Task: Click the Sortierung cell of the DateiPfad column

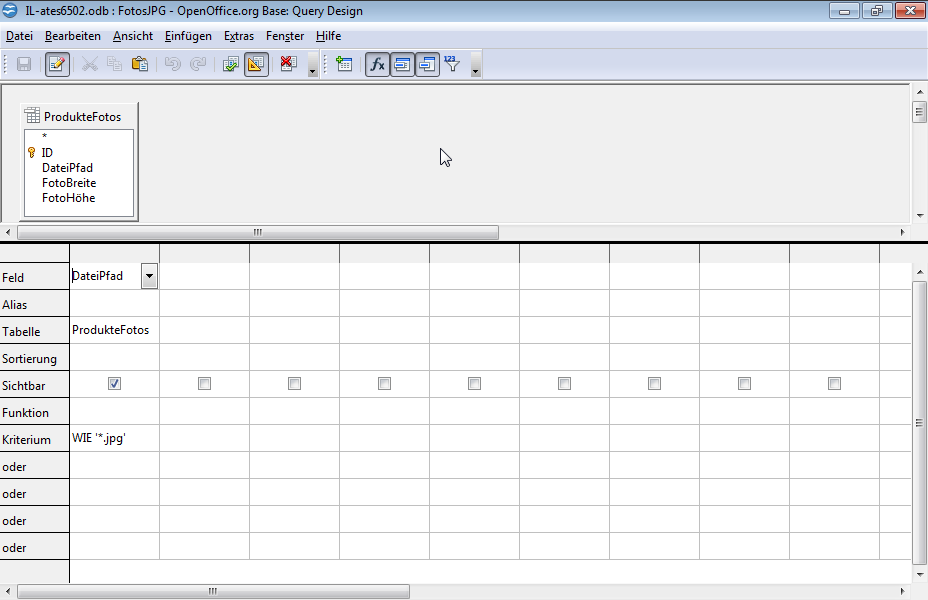Action: (114, 357)
